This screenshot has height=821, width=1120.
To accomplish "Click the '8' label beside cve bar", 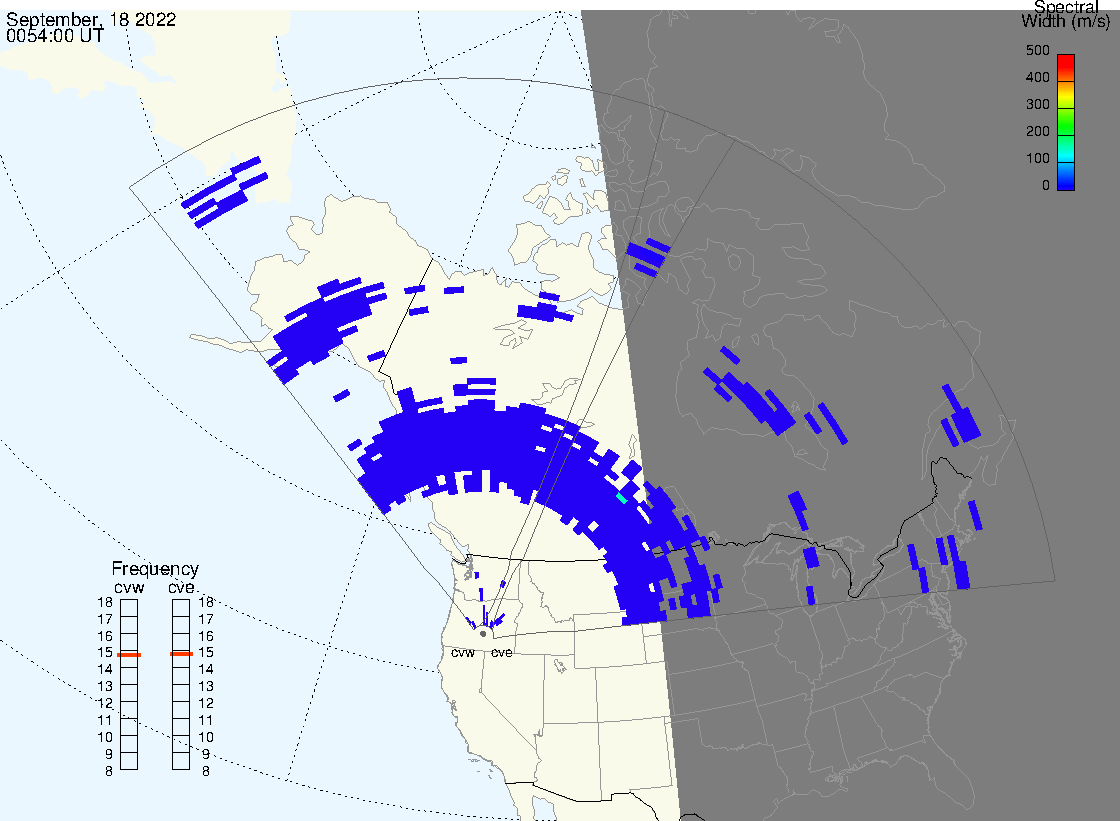I will pos(206,772).
